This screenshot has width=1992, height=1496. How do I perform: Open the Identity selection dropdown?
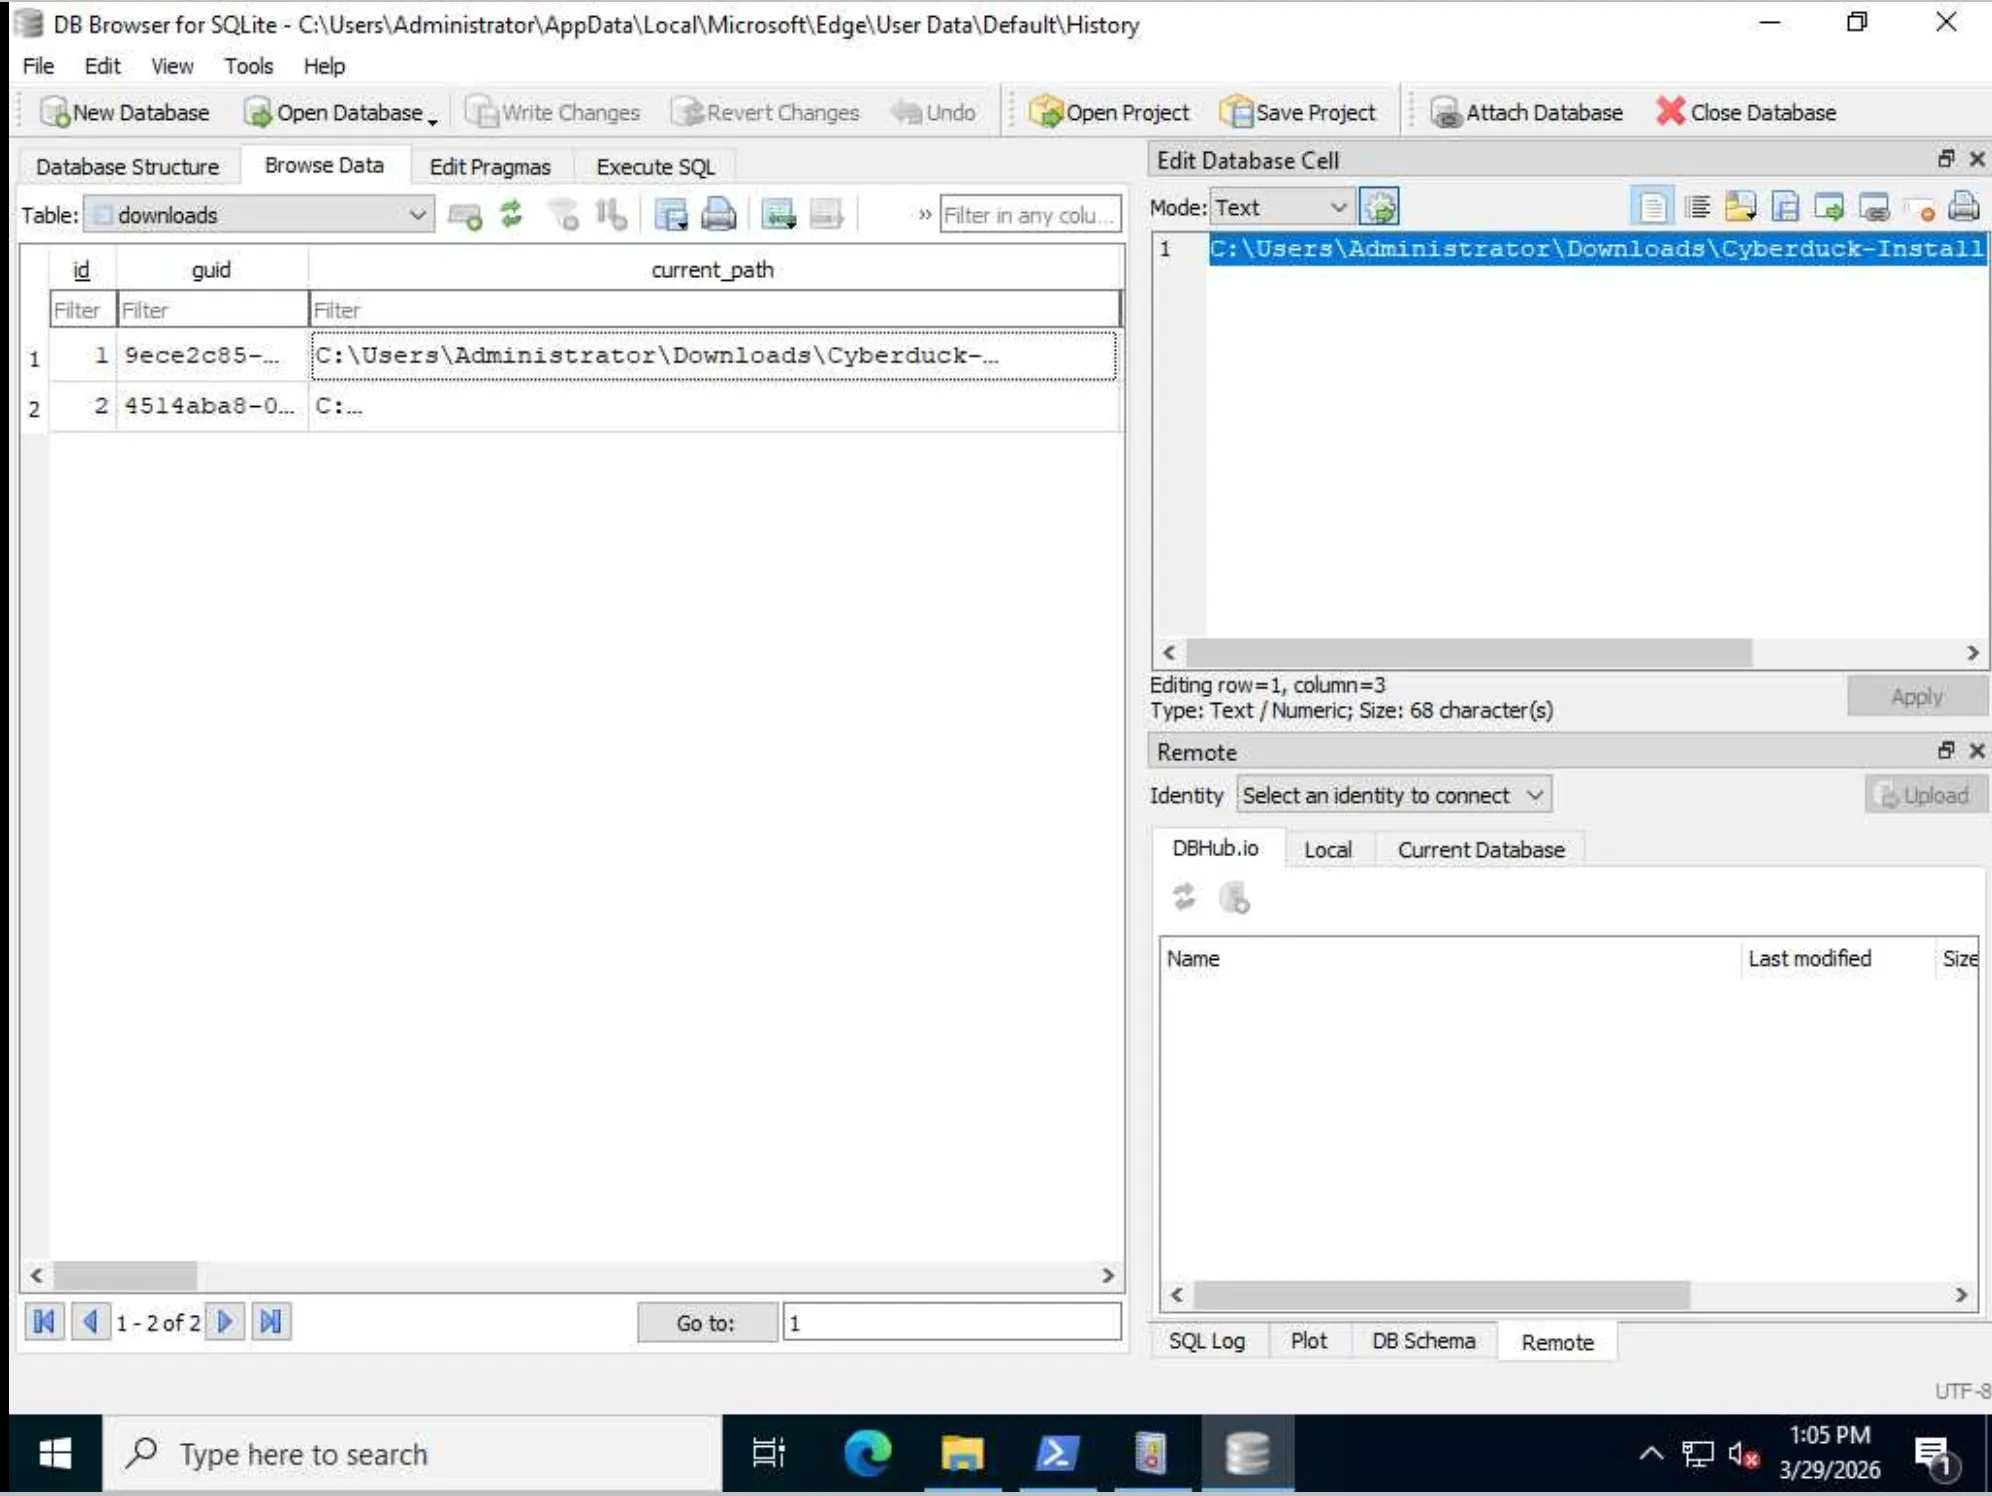tap(1394, 795)
